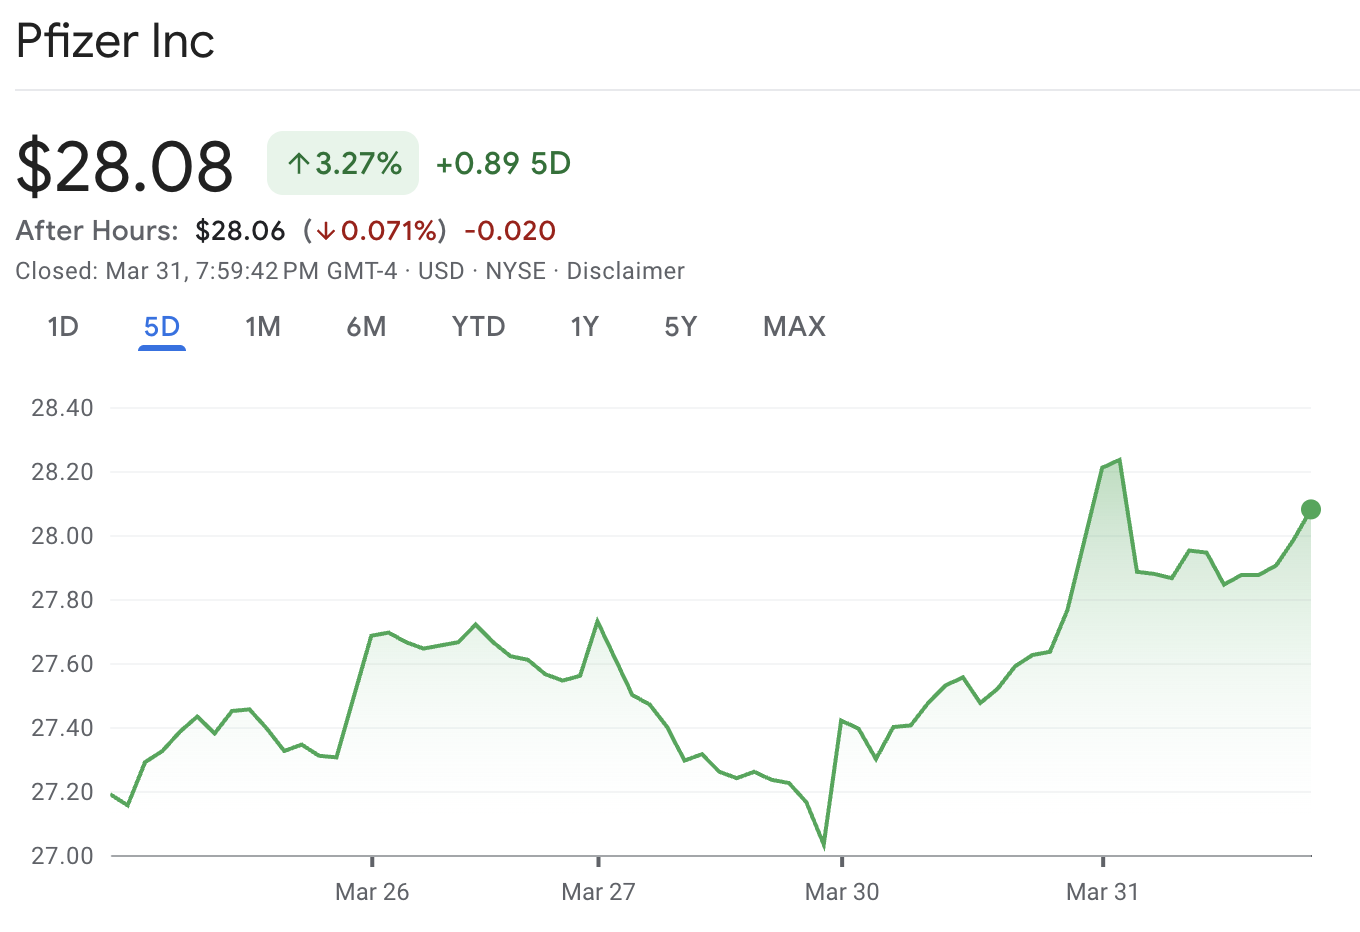Click the green 3.27% change badge
Screen dimensions: 1360x932
tap(342, 162)
